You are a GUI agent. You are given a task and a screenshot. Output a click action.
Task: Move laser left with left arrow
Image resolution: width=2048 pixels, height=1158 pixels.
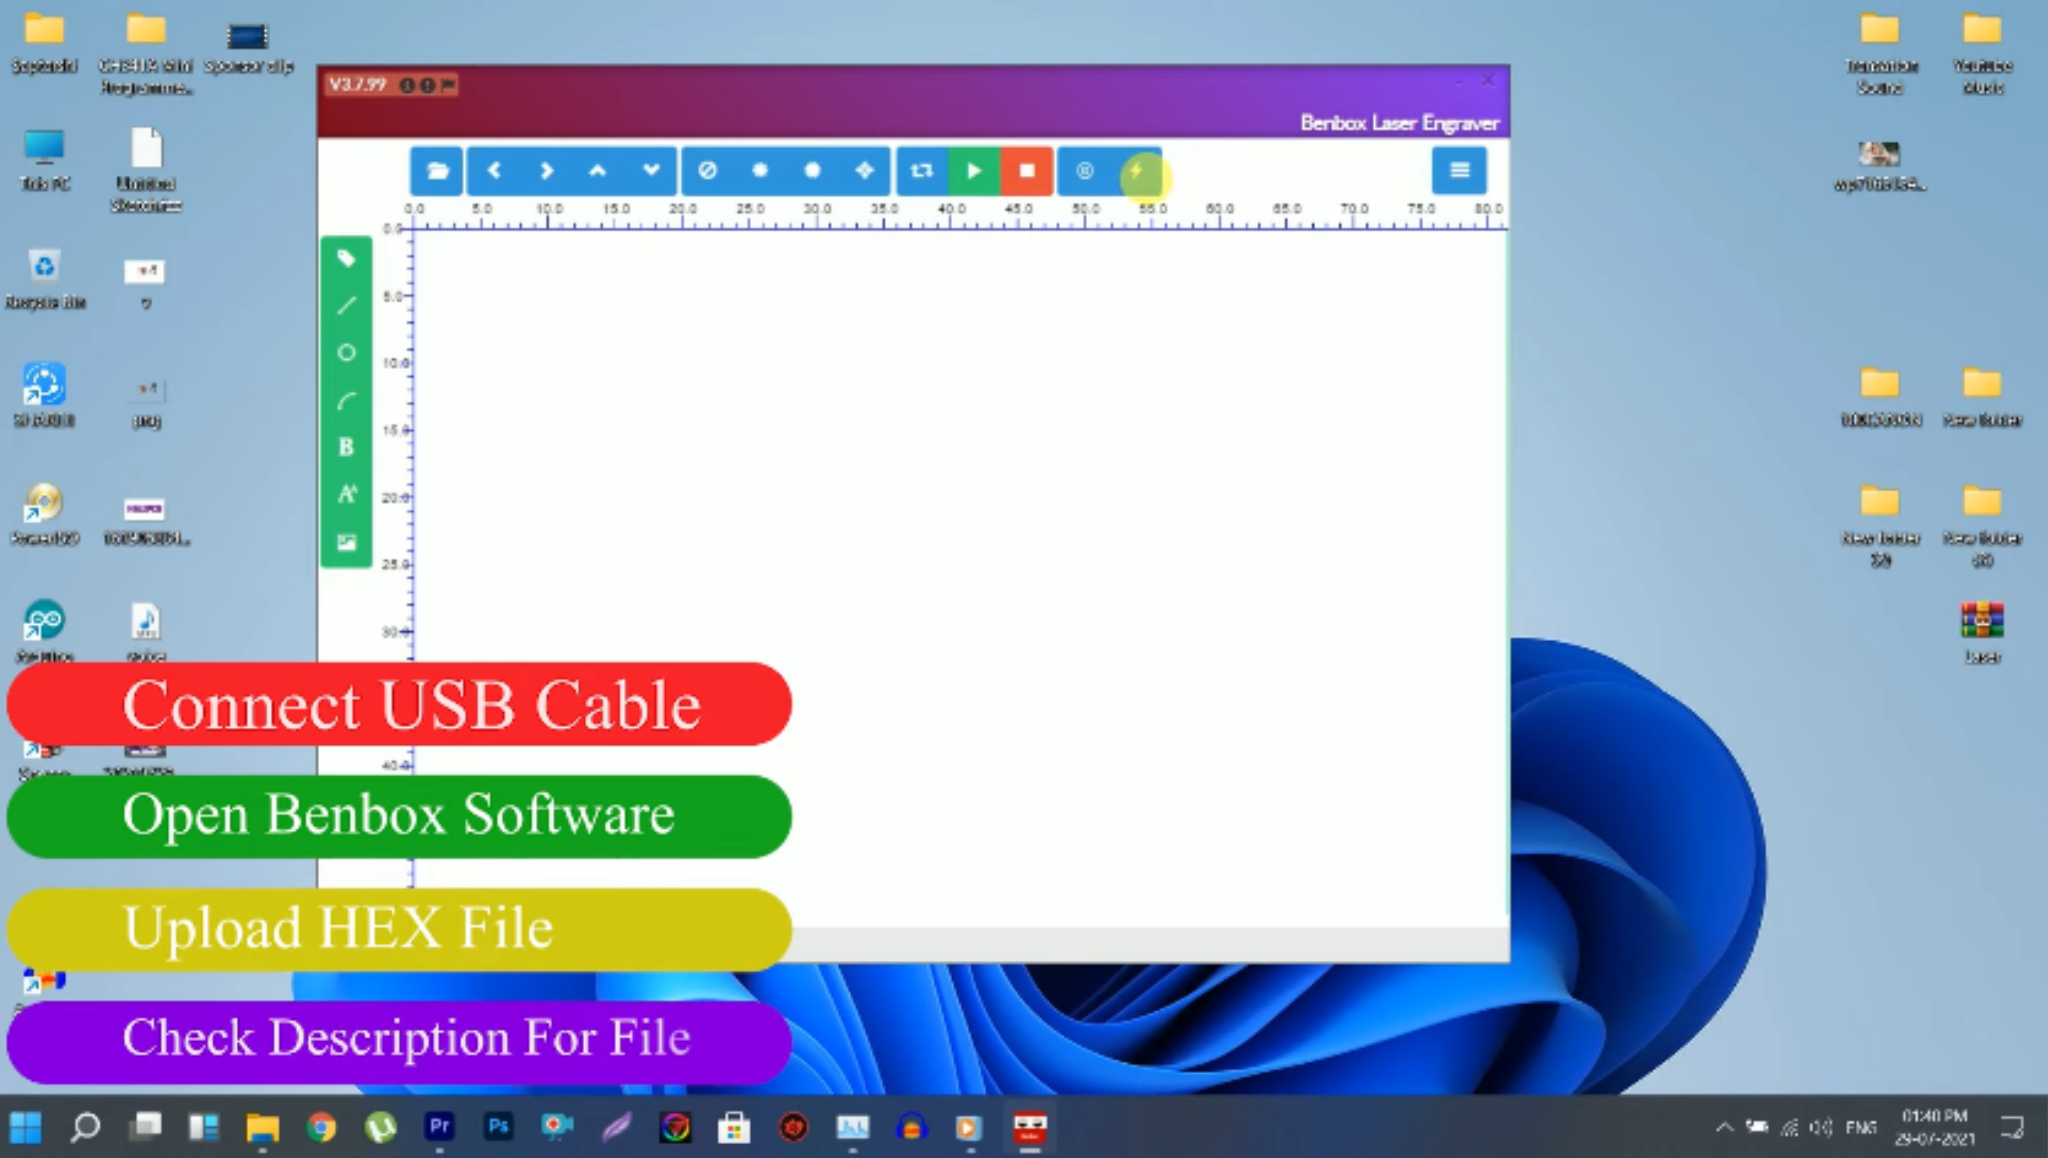(x=494, y=171)
